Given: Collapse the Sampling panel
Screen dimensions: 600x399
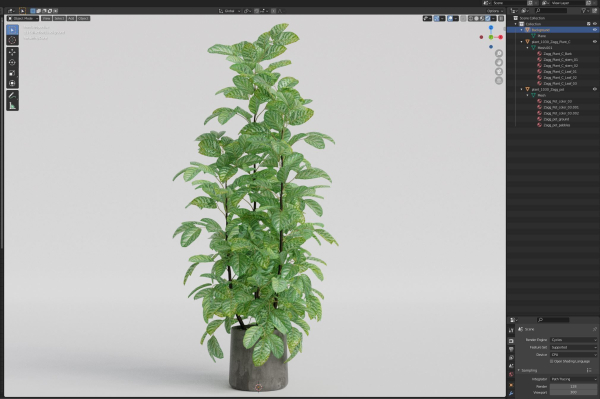Looking at the screenshot, I should click(x=519, y=370).
